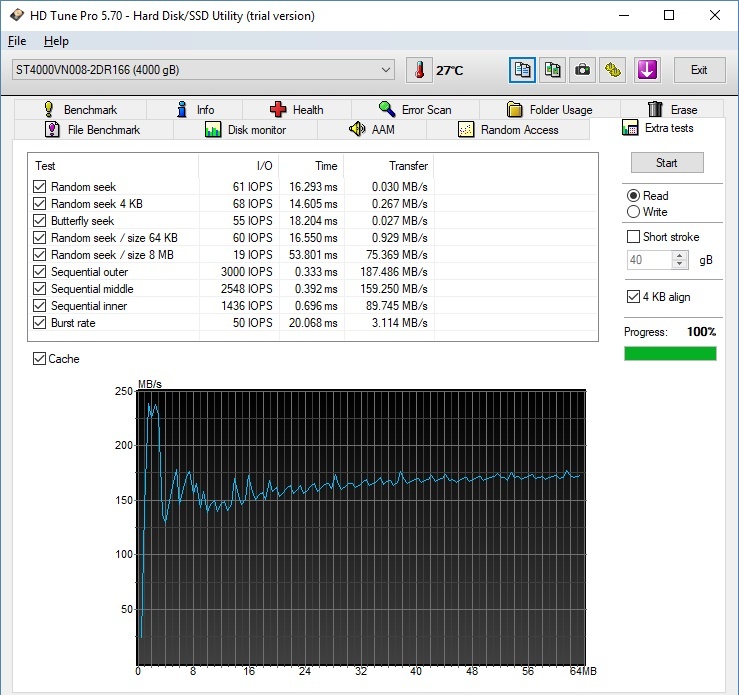Click the Time column header
Image resolution: width=739 pixels, height=695 pixels.
312,166
